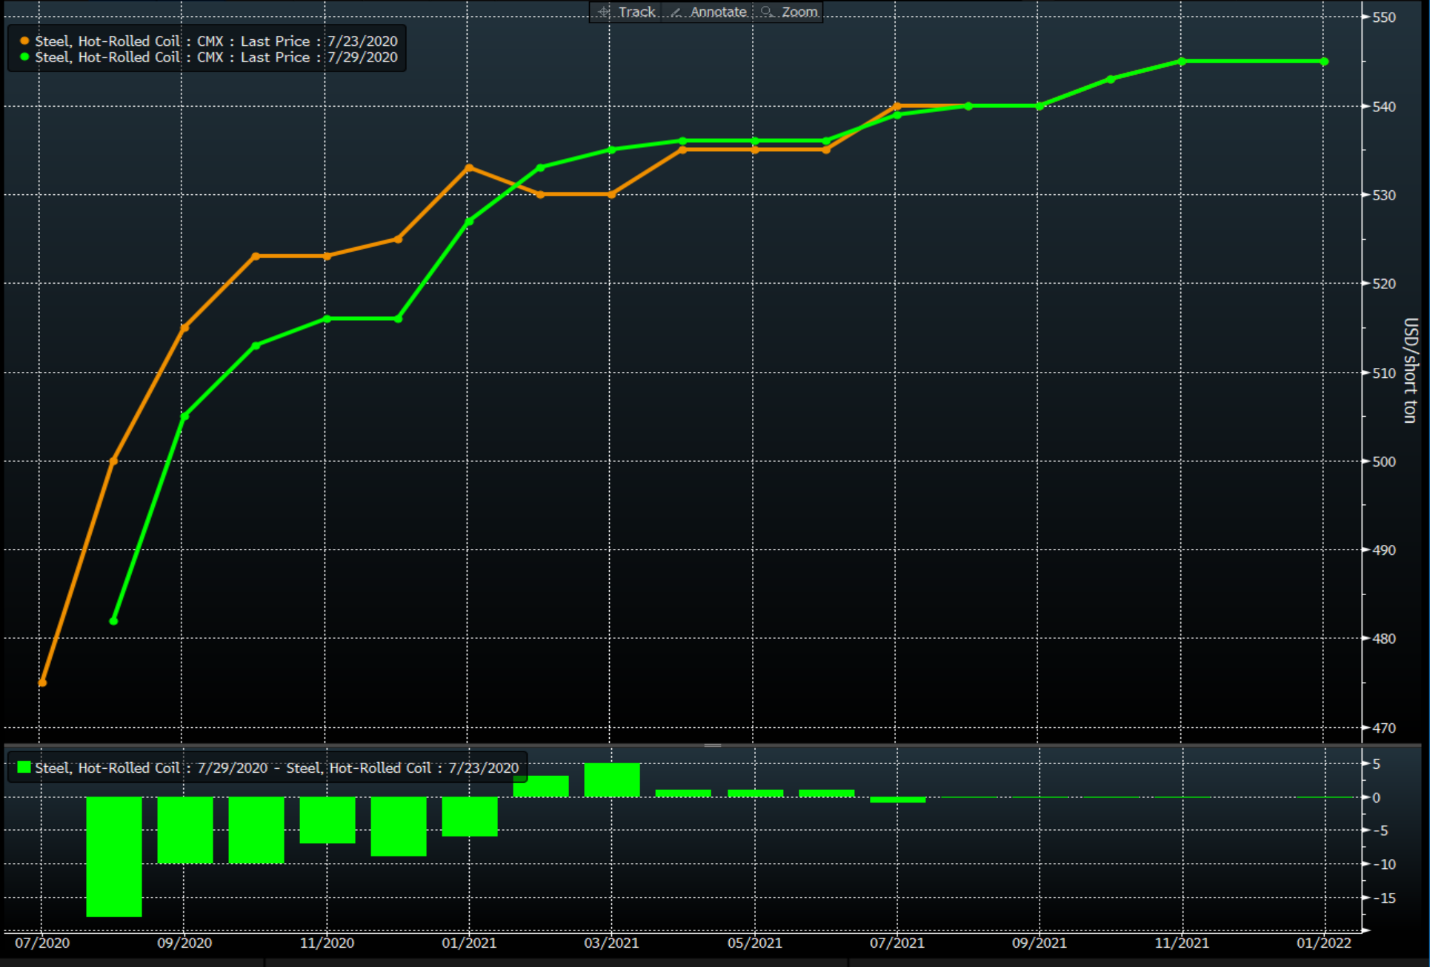Click orange line's first point at 07/2020
1430x967 pixels.
(42, 683)
